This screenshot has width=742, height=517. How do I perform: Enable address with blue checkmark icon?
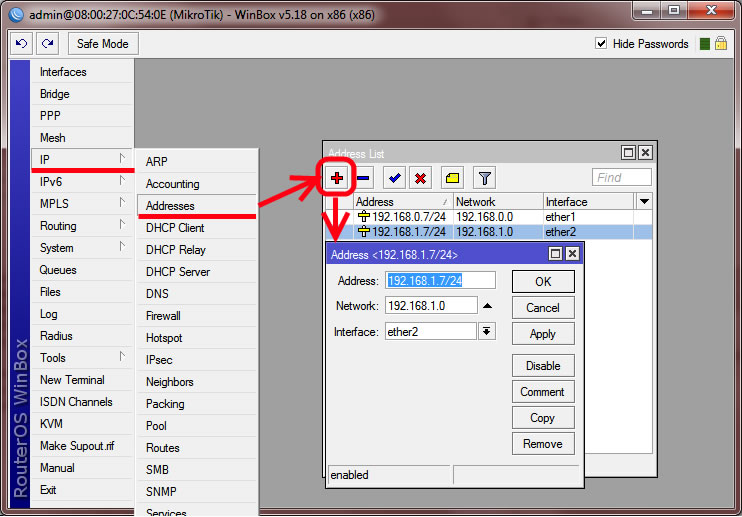click(x=394, y=178)
